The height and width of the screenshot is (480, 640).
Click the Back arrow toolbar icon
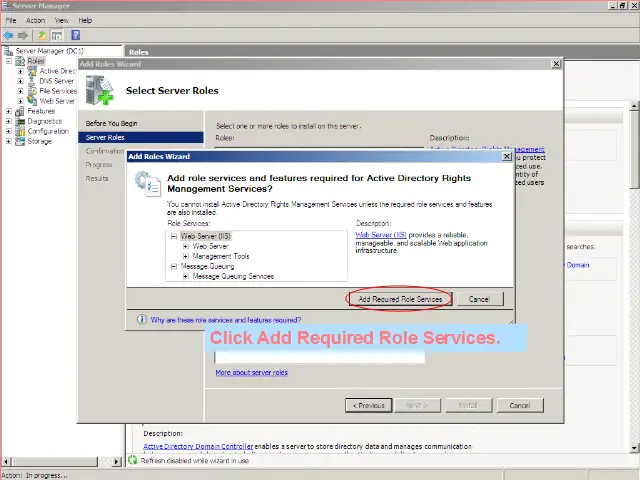pos(9,35)
